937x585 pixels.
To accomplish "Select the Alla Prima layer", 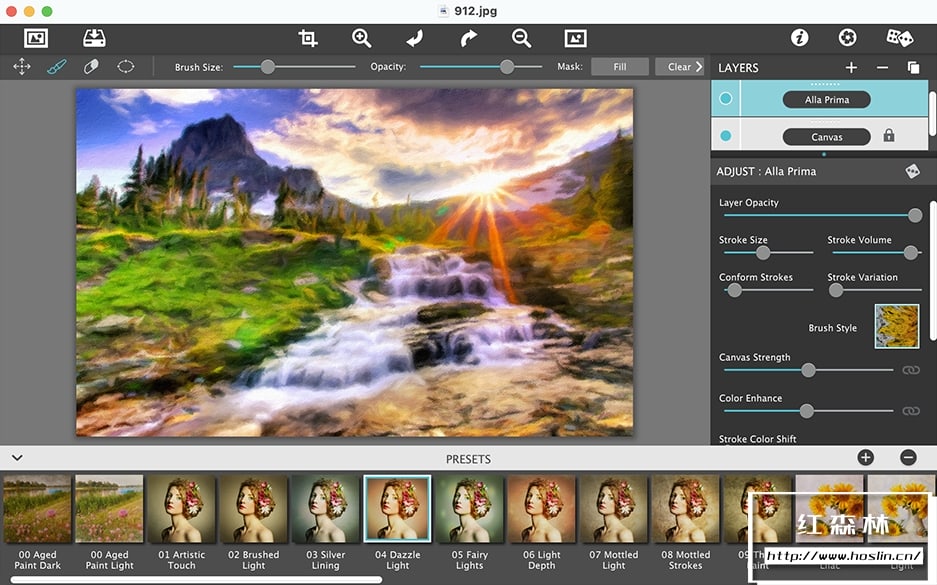I will tap(826, 100).
